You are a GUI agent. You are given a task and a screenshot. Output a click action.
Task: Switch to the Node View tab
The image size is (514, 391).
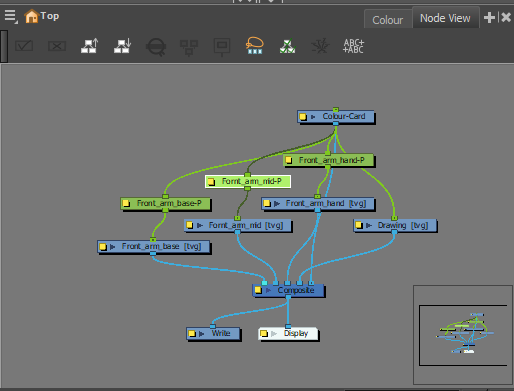point(445,18)
